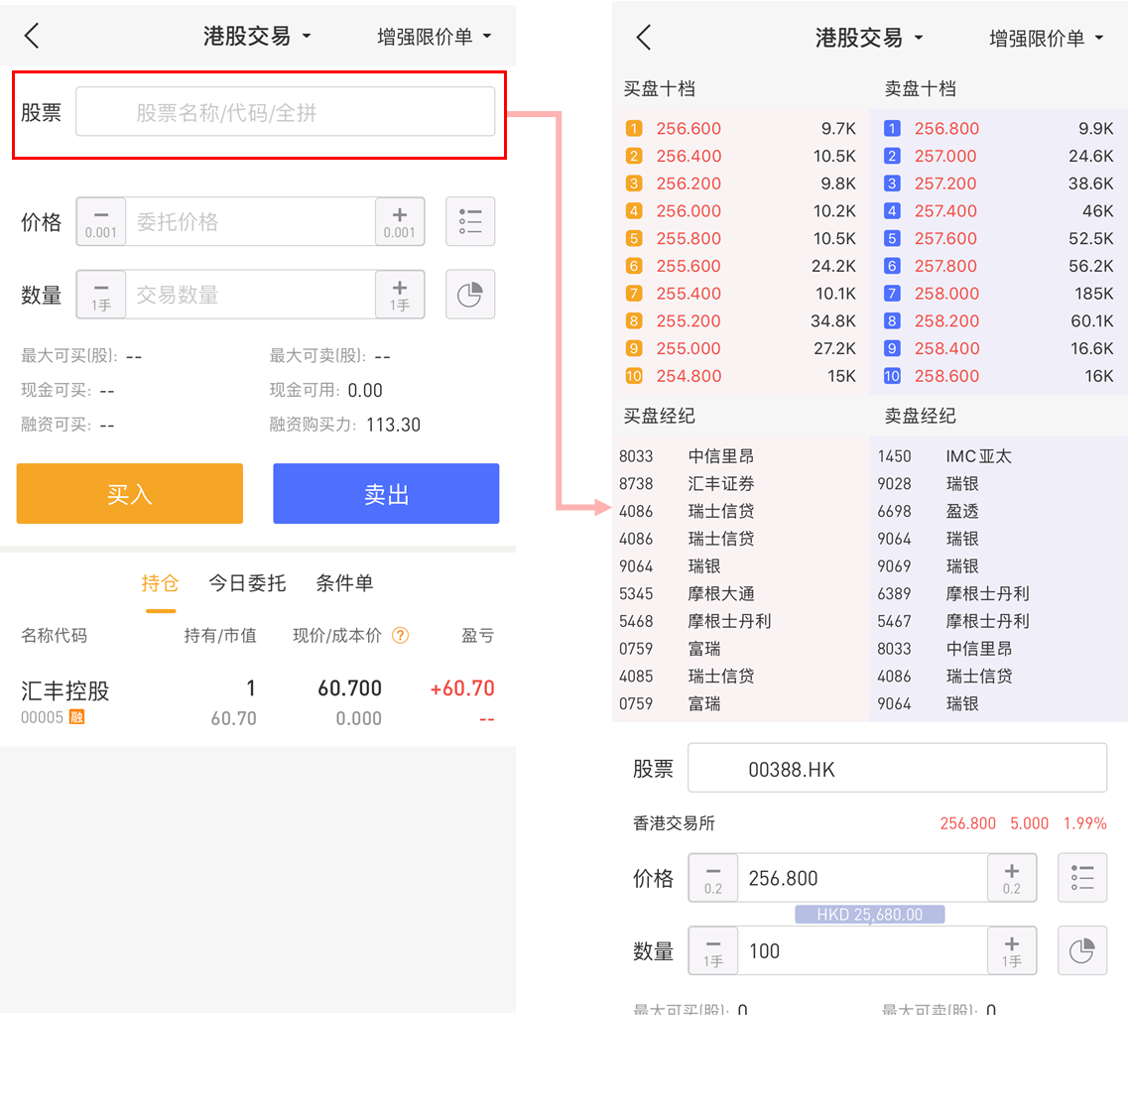
Task: Open position pie icon beside empty quantity field
Action: click(x=470, y=295)
